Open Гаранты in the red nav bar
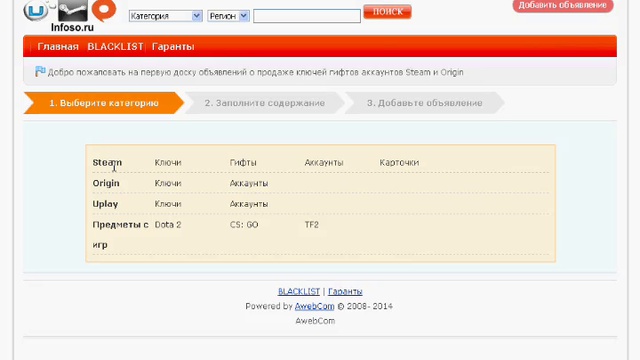The image size is (640, 360). pos(173,47)
